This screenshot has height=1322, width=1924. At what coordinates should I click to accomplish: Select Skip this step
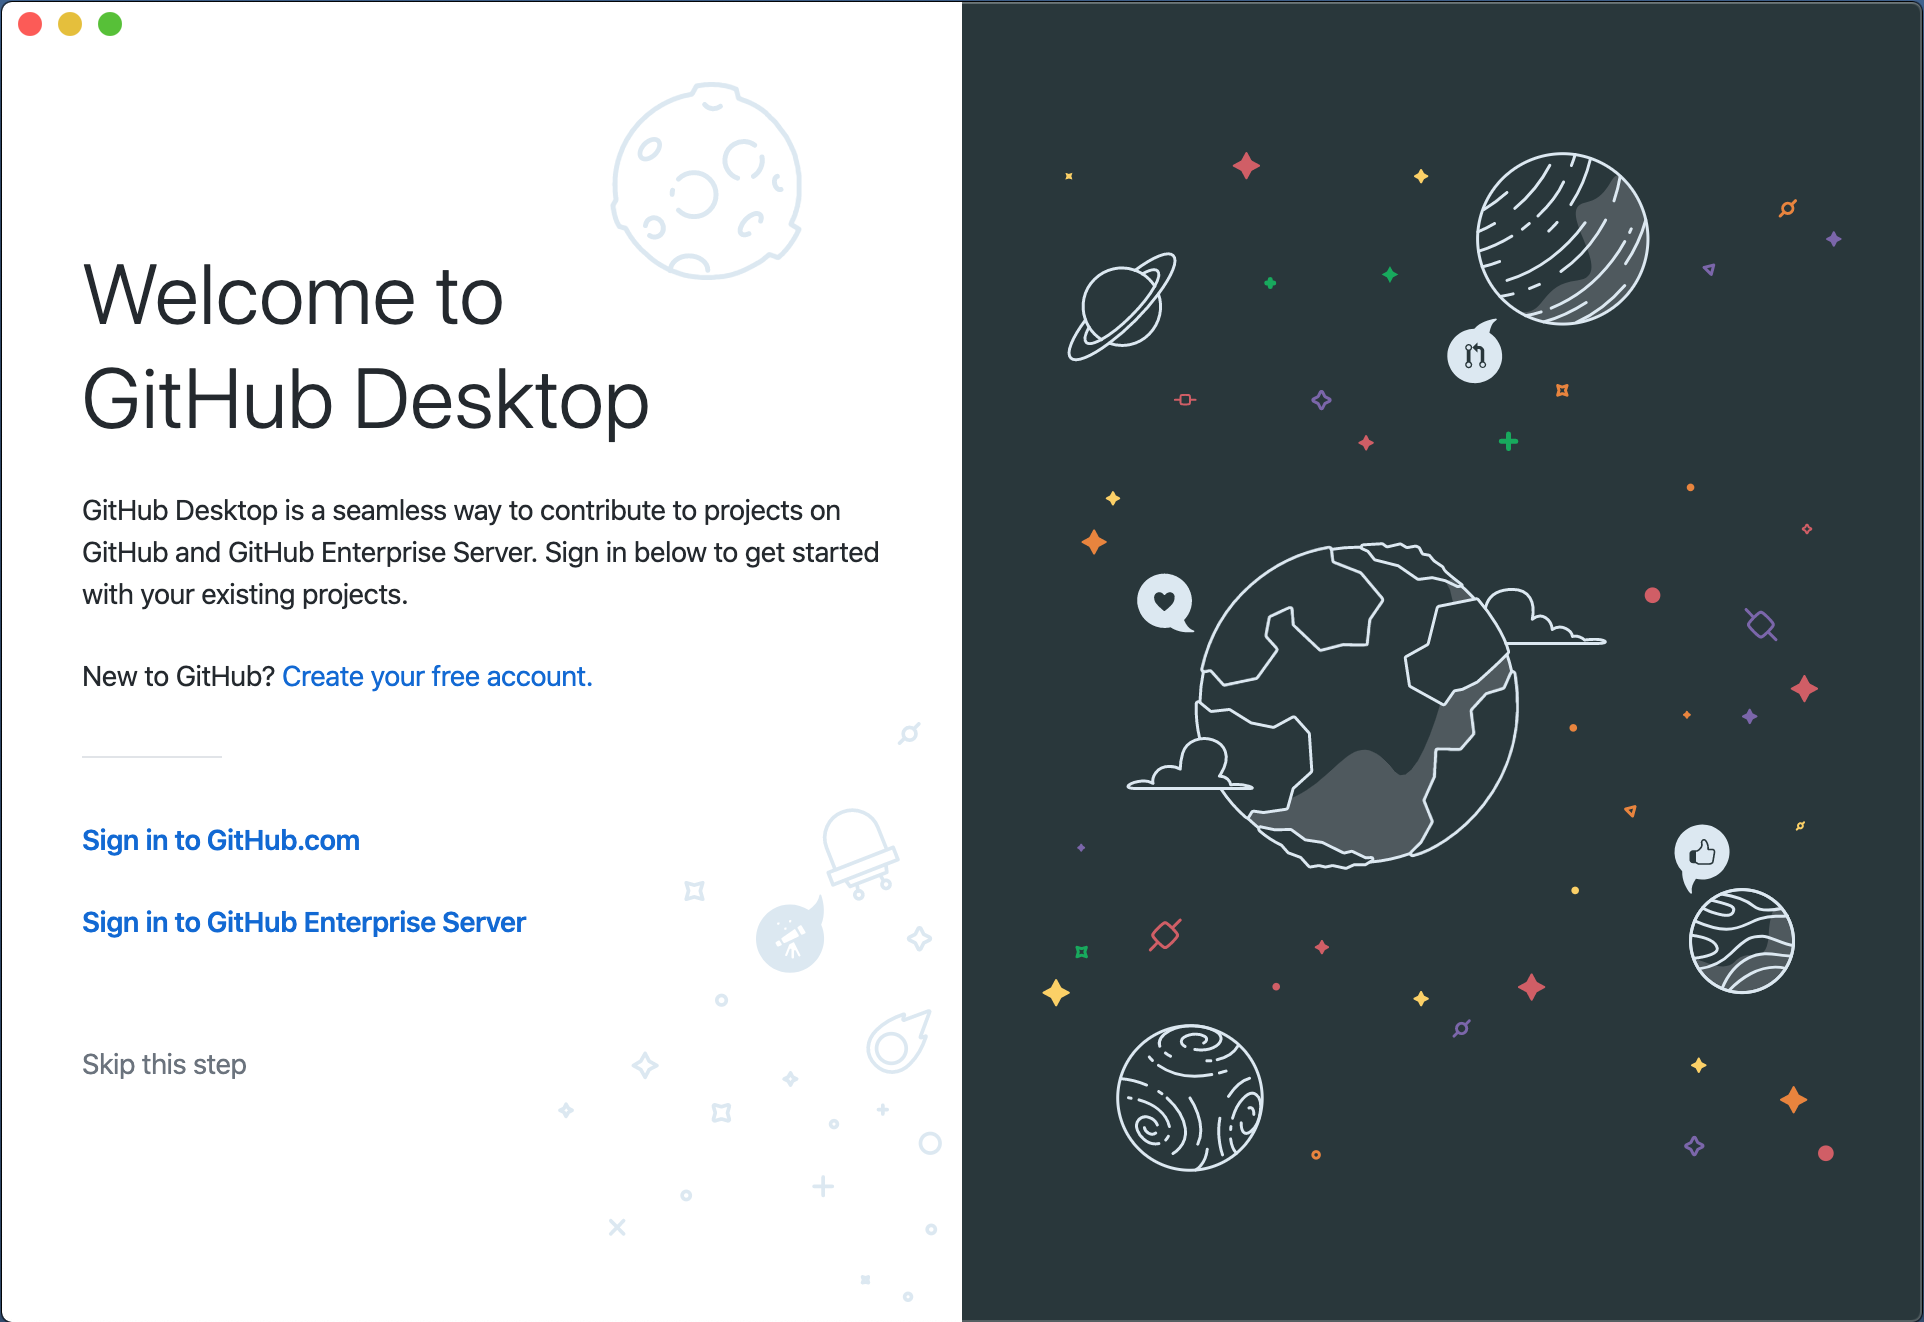164,1064
